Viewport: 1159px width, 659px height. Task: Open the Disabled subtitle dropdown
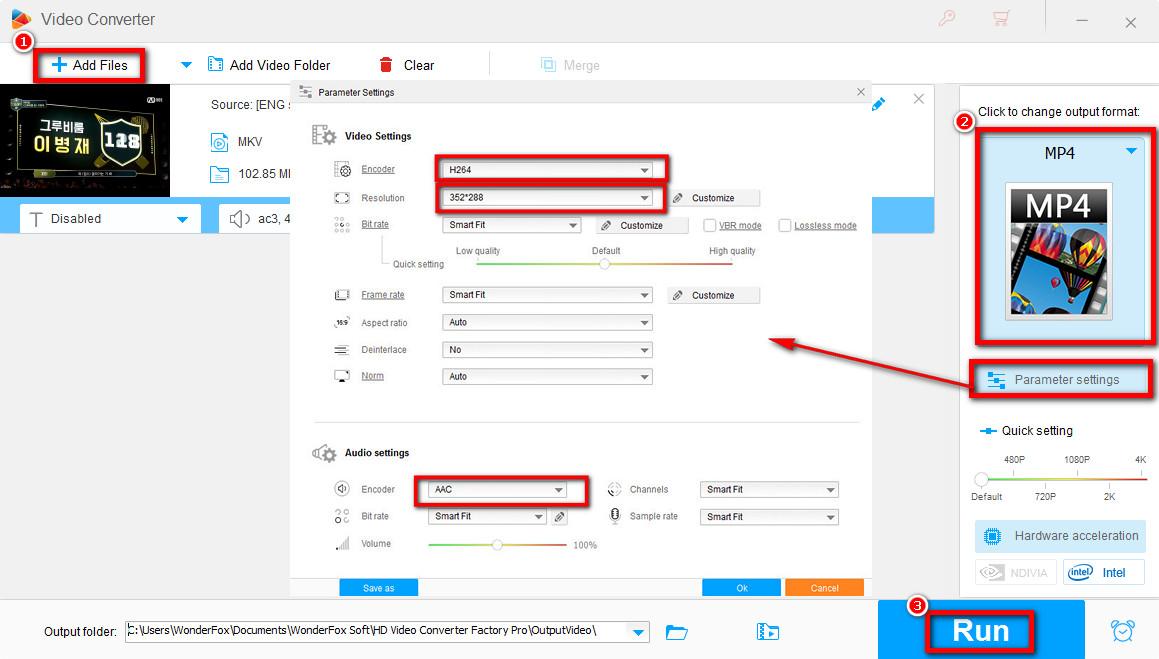(x=110, y=219)
